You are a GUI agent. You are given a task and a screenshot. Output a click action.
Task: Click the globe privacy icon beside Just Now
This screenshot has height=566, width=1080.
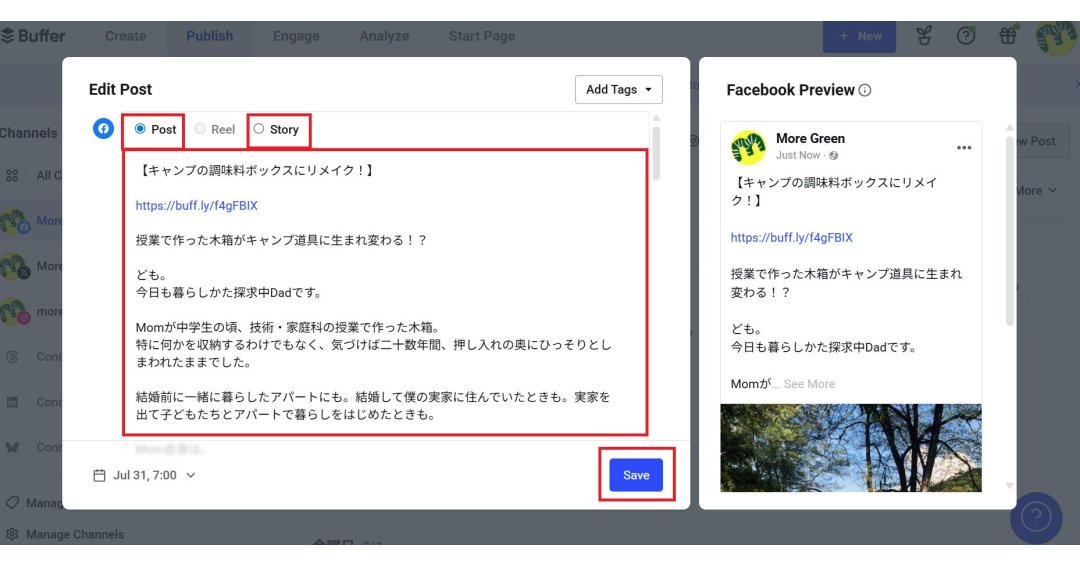[833, 156]
